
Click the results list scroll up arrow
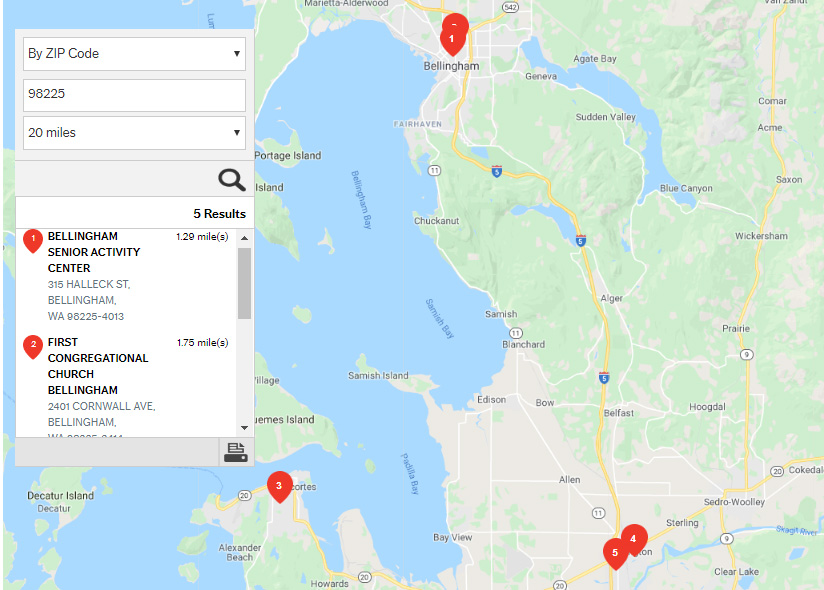[x=244, y=238]
